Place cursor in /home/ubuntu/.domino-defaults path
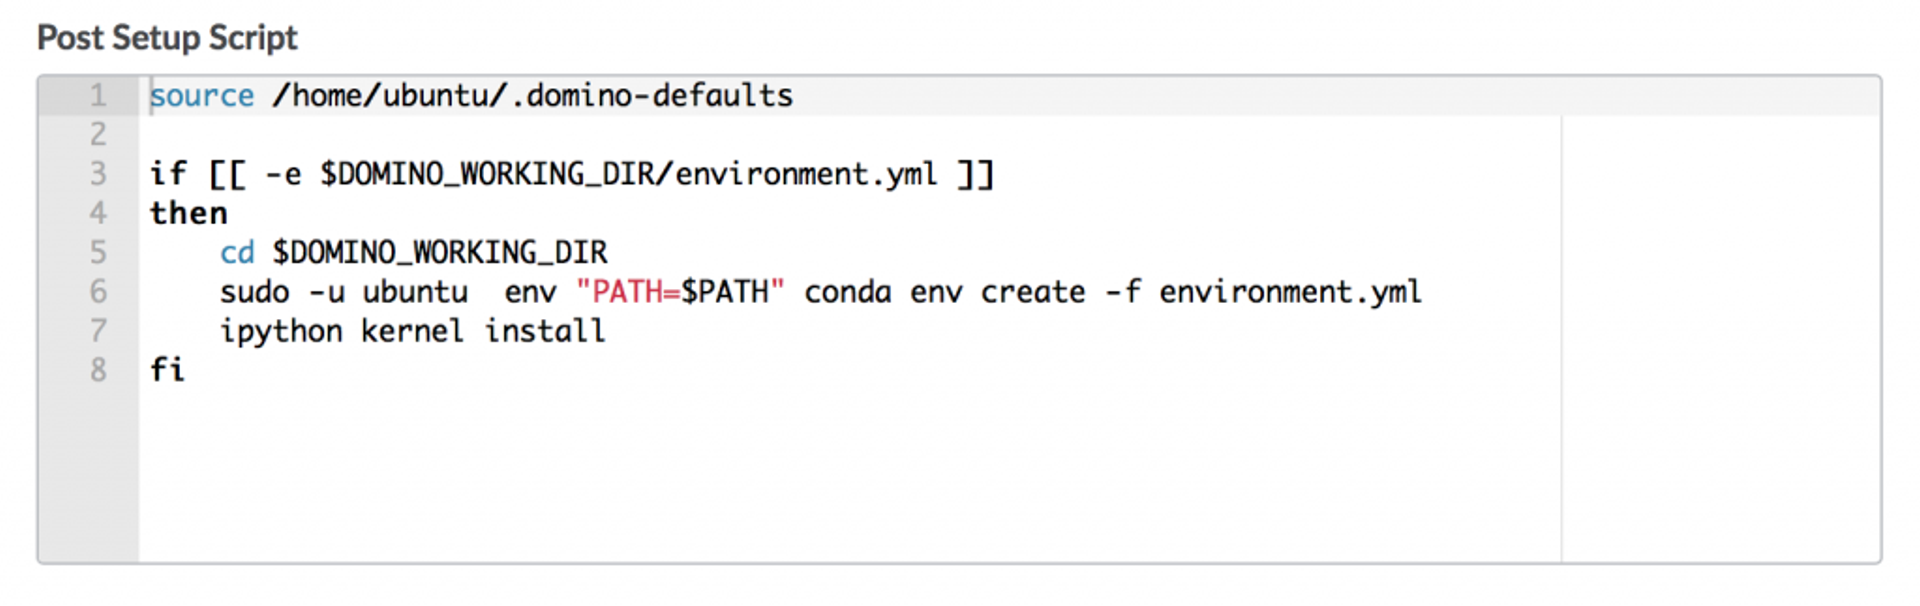Image resolution: width=1920 pixels, height=606 pixels. tap(532, 96)
